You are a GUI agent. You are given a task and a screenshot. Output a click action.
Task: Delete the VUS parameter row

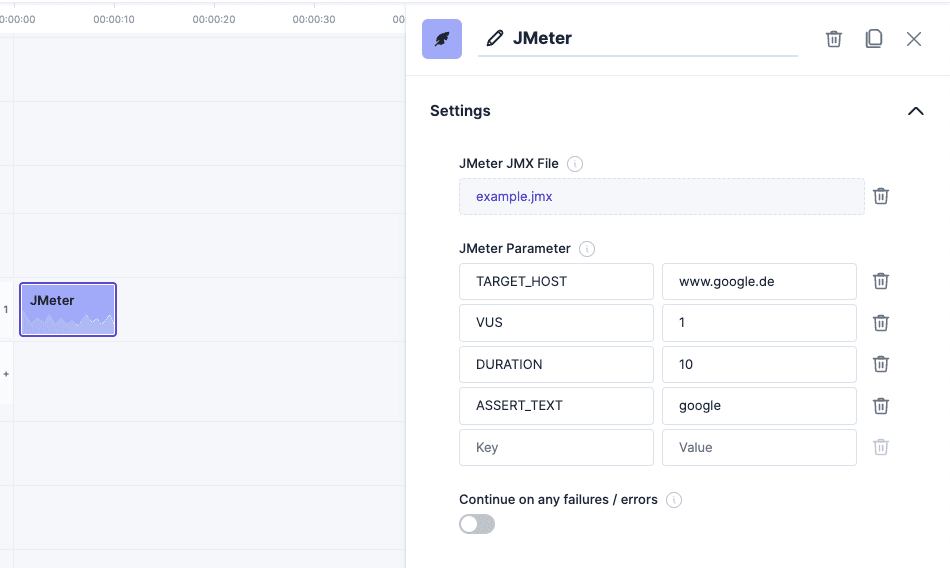[x=881, y=323]
